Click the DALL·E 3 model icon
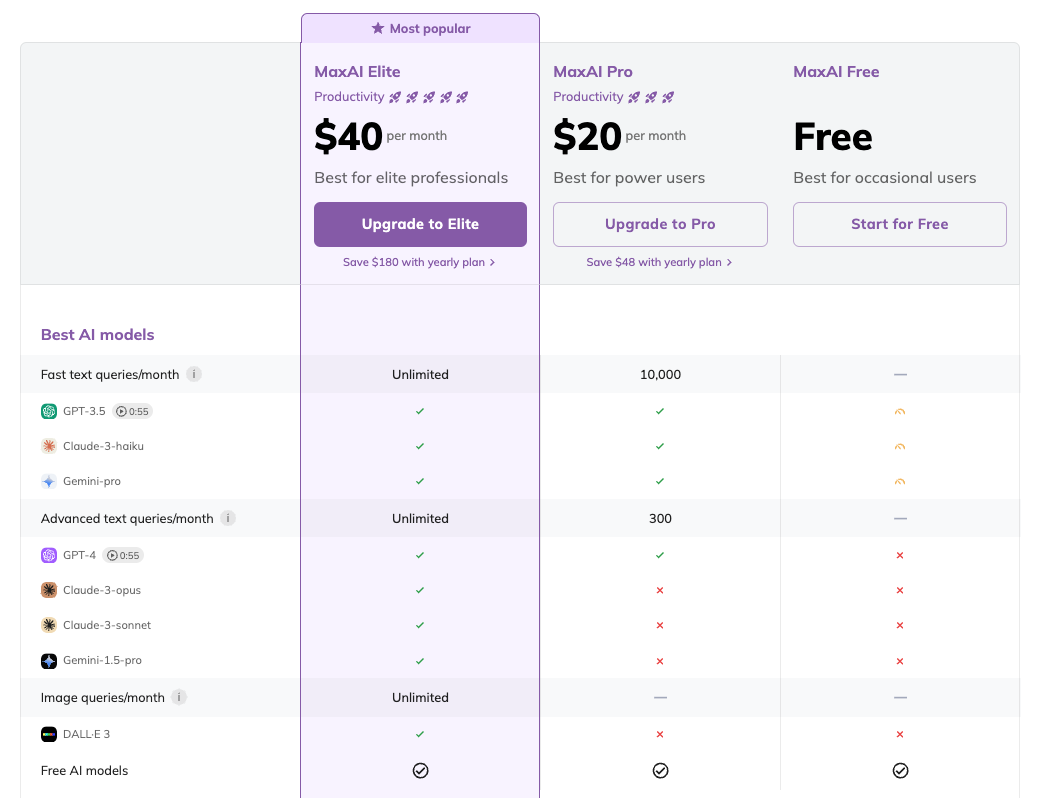Screen dimensions: 1042x798 [49, 734]
